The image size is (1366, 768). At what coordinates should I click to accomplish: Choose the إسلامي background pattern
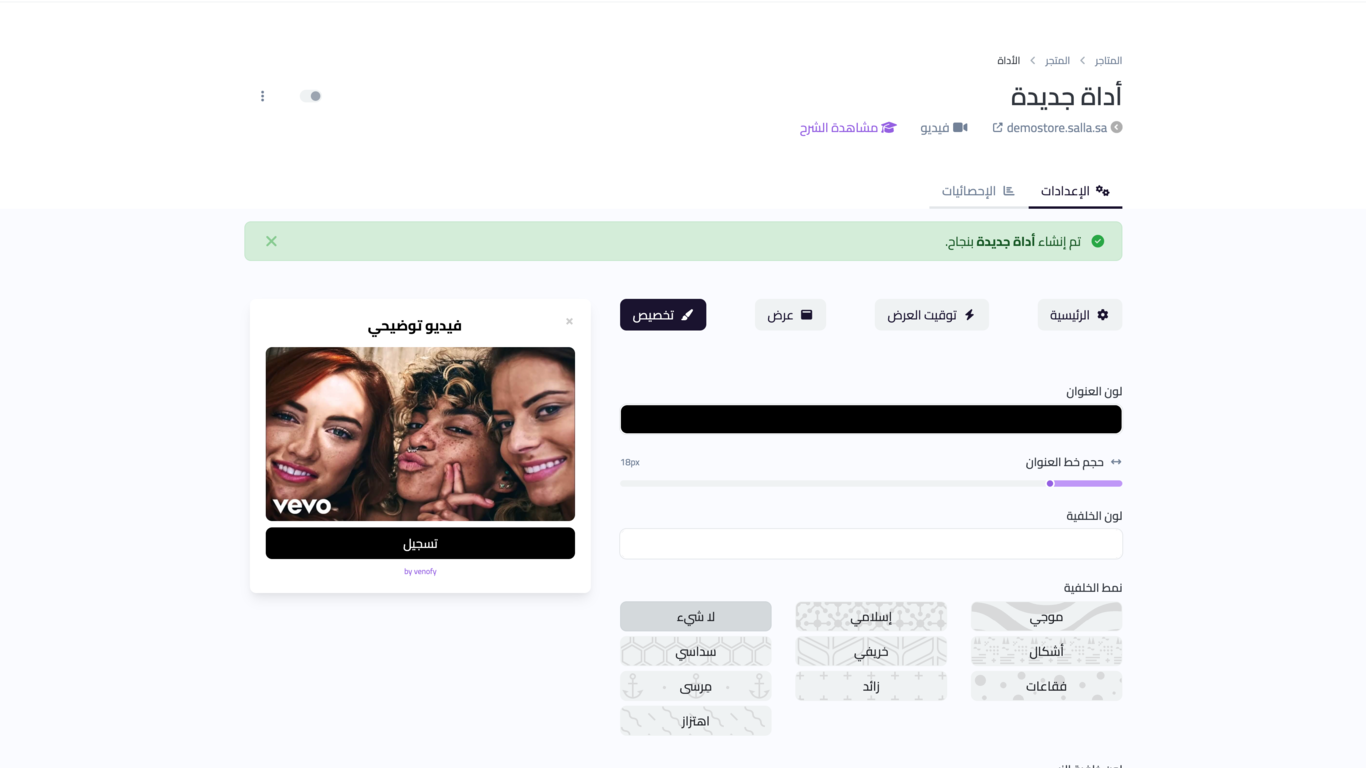tap(871, 617)
